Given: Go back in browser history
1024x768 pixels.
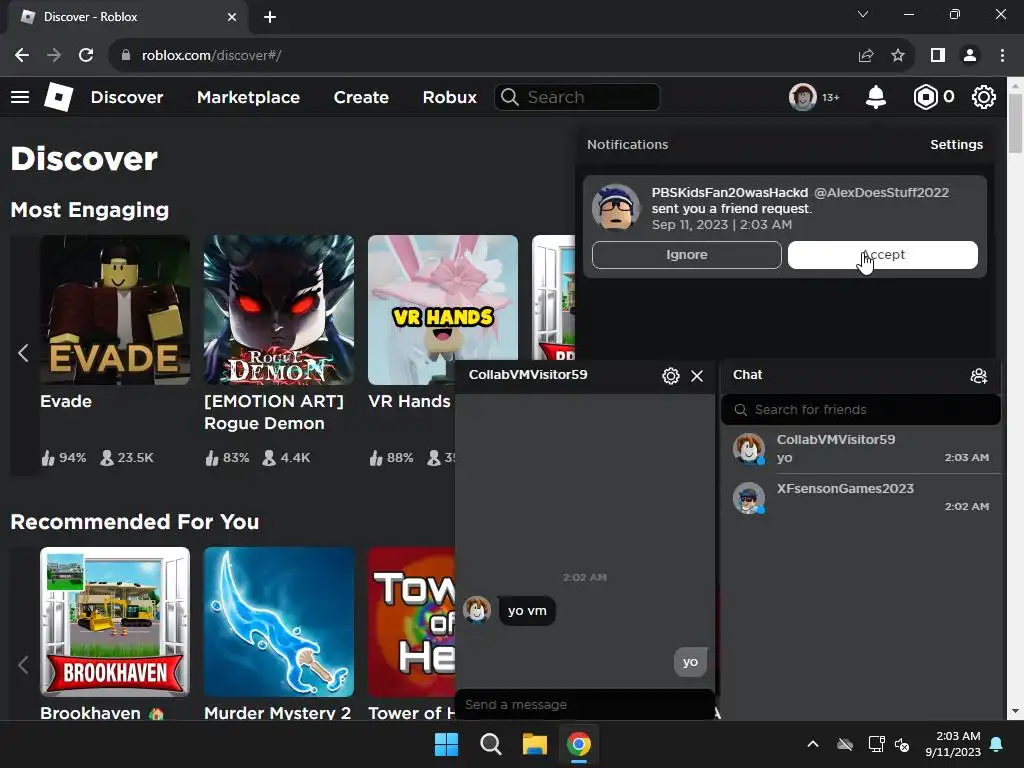Looking at the screenshot, I should [x=22, y=56].
